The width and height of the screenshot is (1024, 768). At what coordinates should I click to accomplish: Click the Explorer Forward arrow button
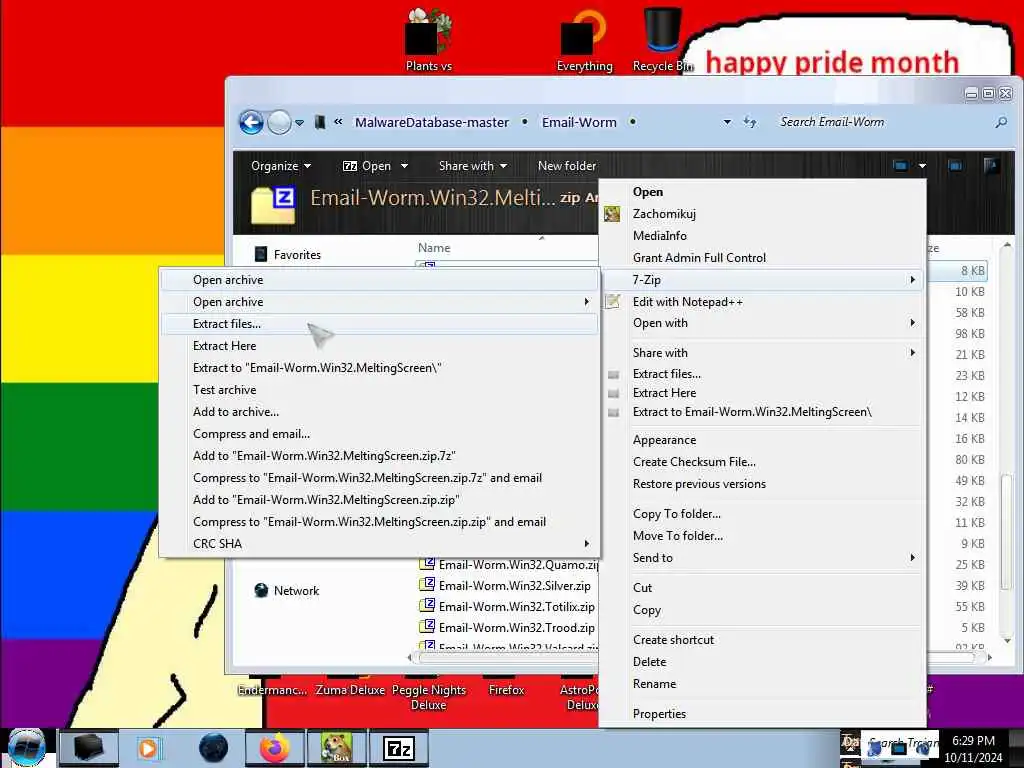[x=280, y=122]
